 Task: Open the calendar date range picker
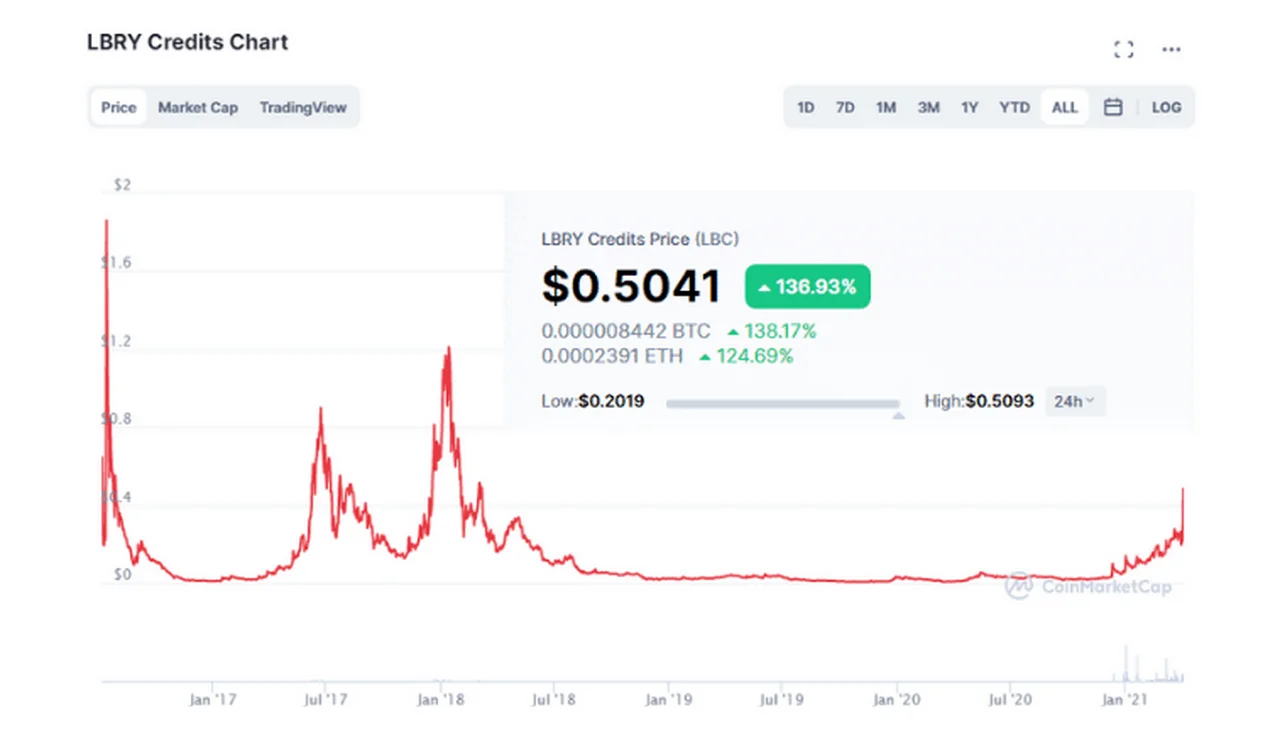[x=1113, y=107]
